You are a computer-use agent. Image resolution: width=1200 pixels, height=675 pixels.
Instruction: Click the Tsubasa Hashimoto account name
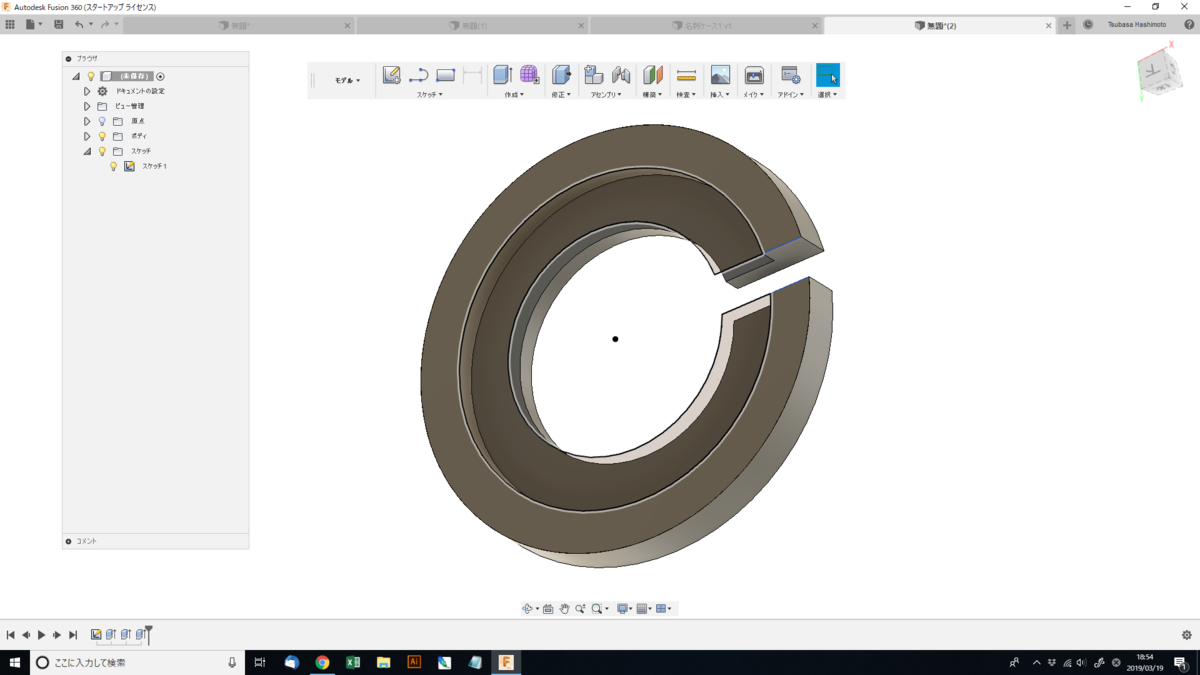tap(1137, 25)
